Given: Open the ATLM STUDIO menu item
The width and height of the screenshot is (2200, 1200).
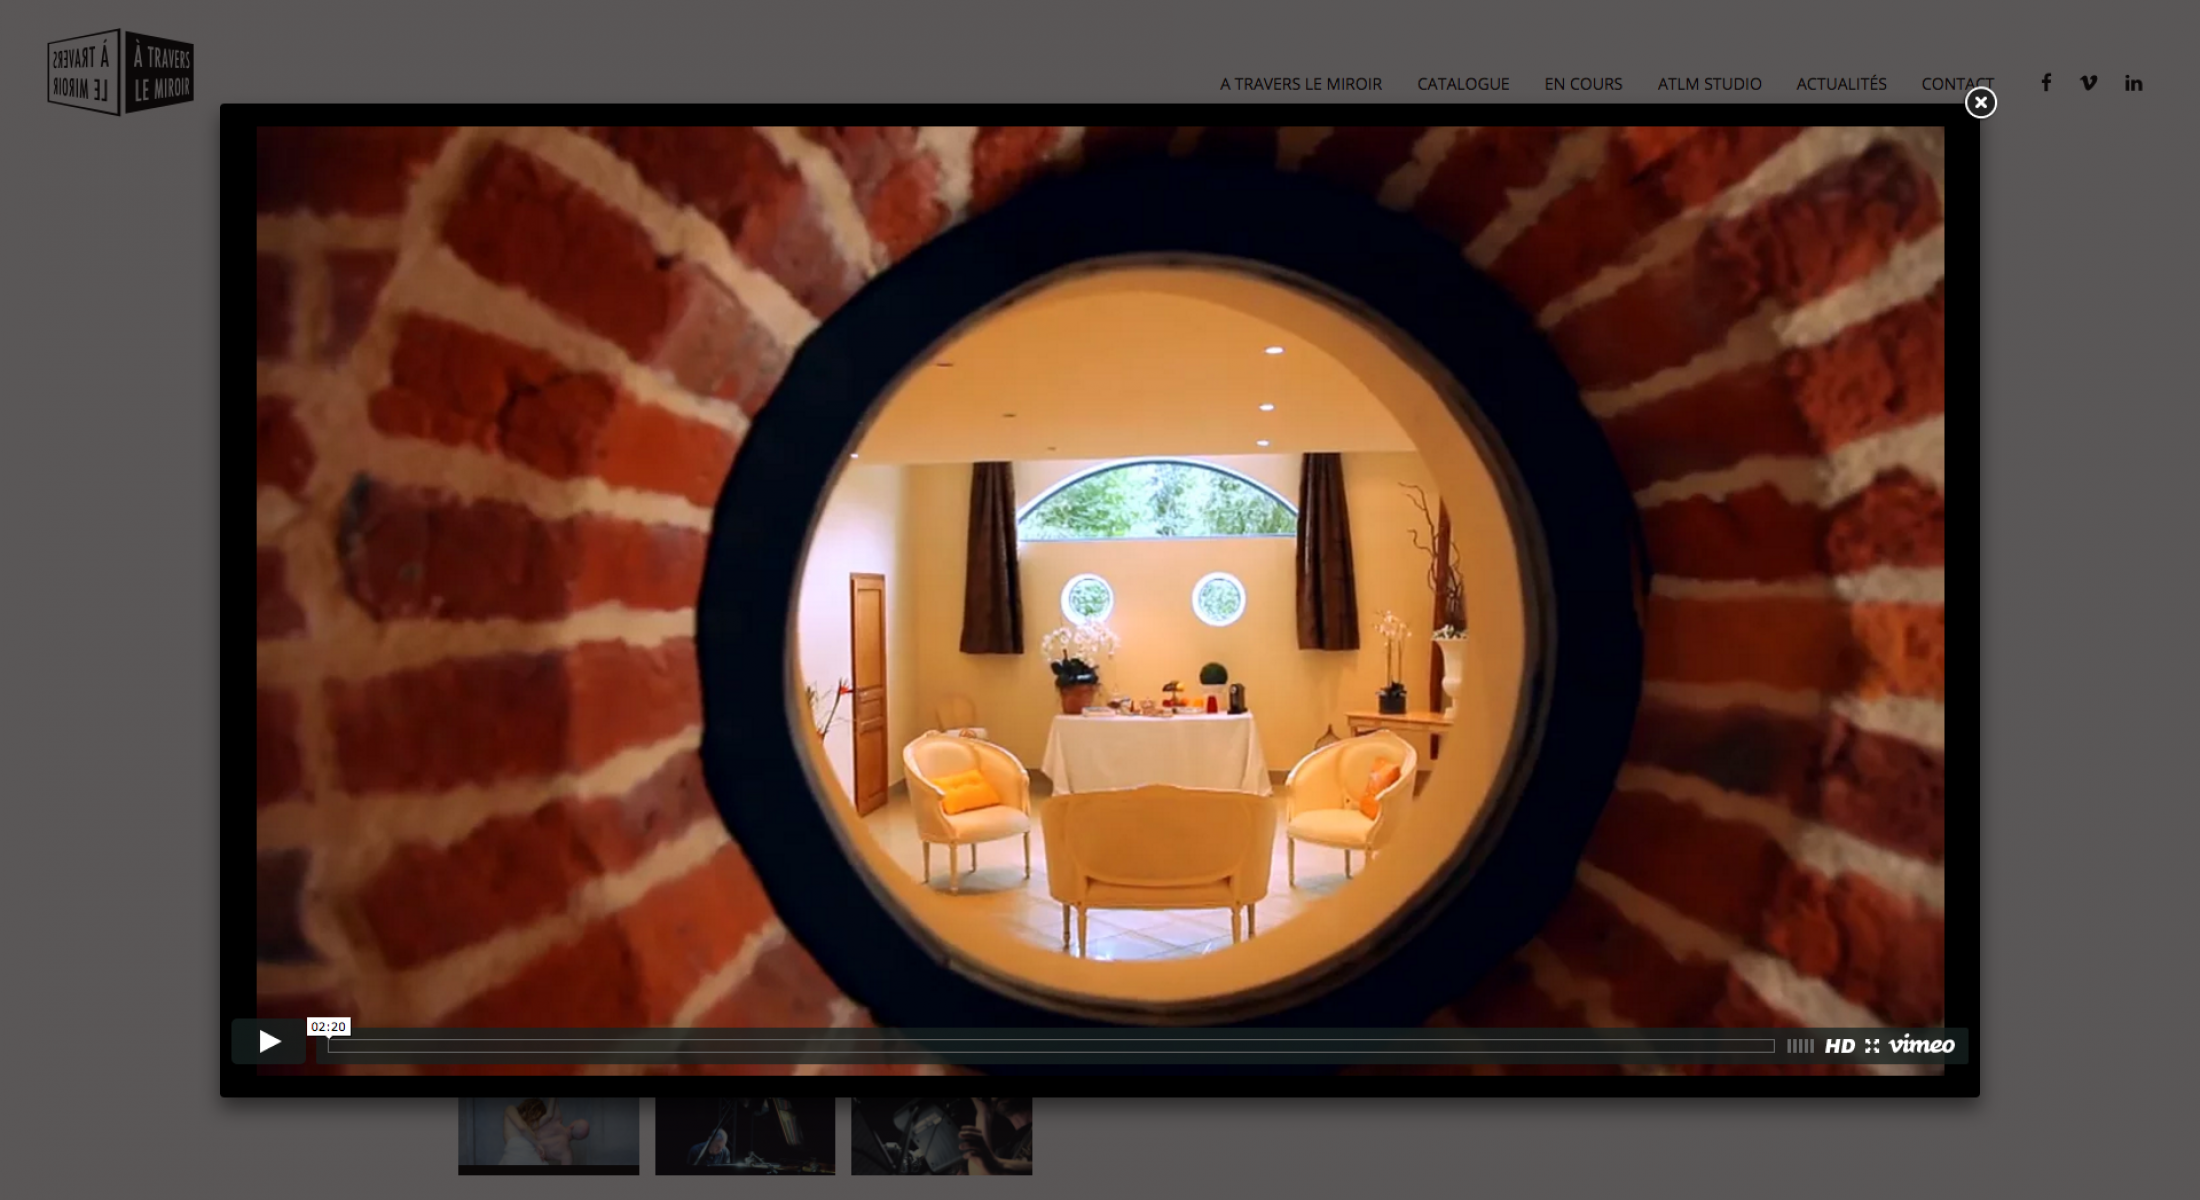Looking at the screenshot, I should [x=1709, y=84].
